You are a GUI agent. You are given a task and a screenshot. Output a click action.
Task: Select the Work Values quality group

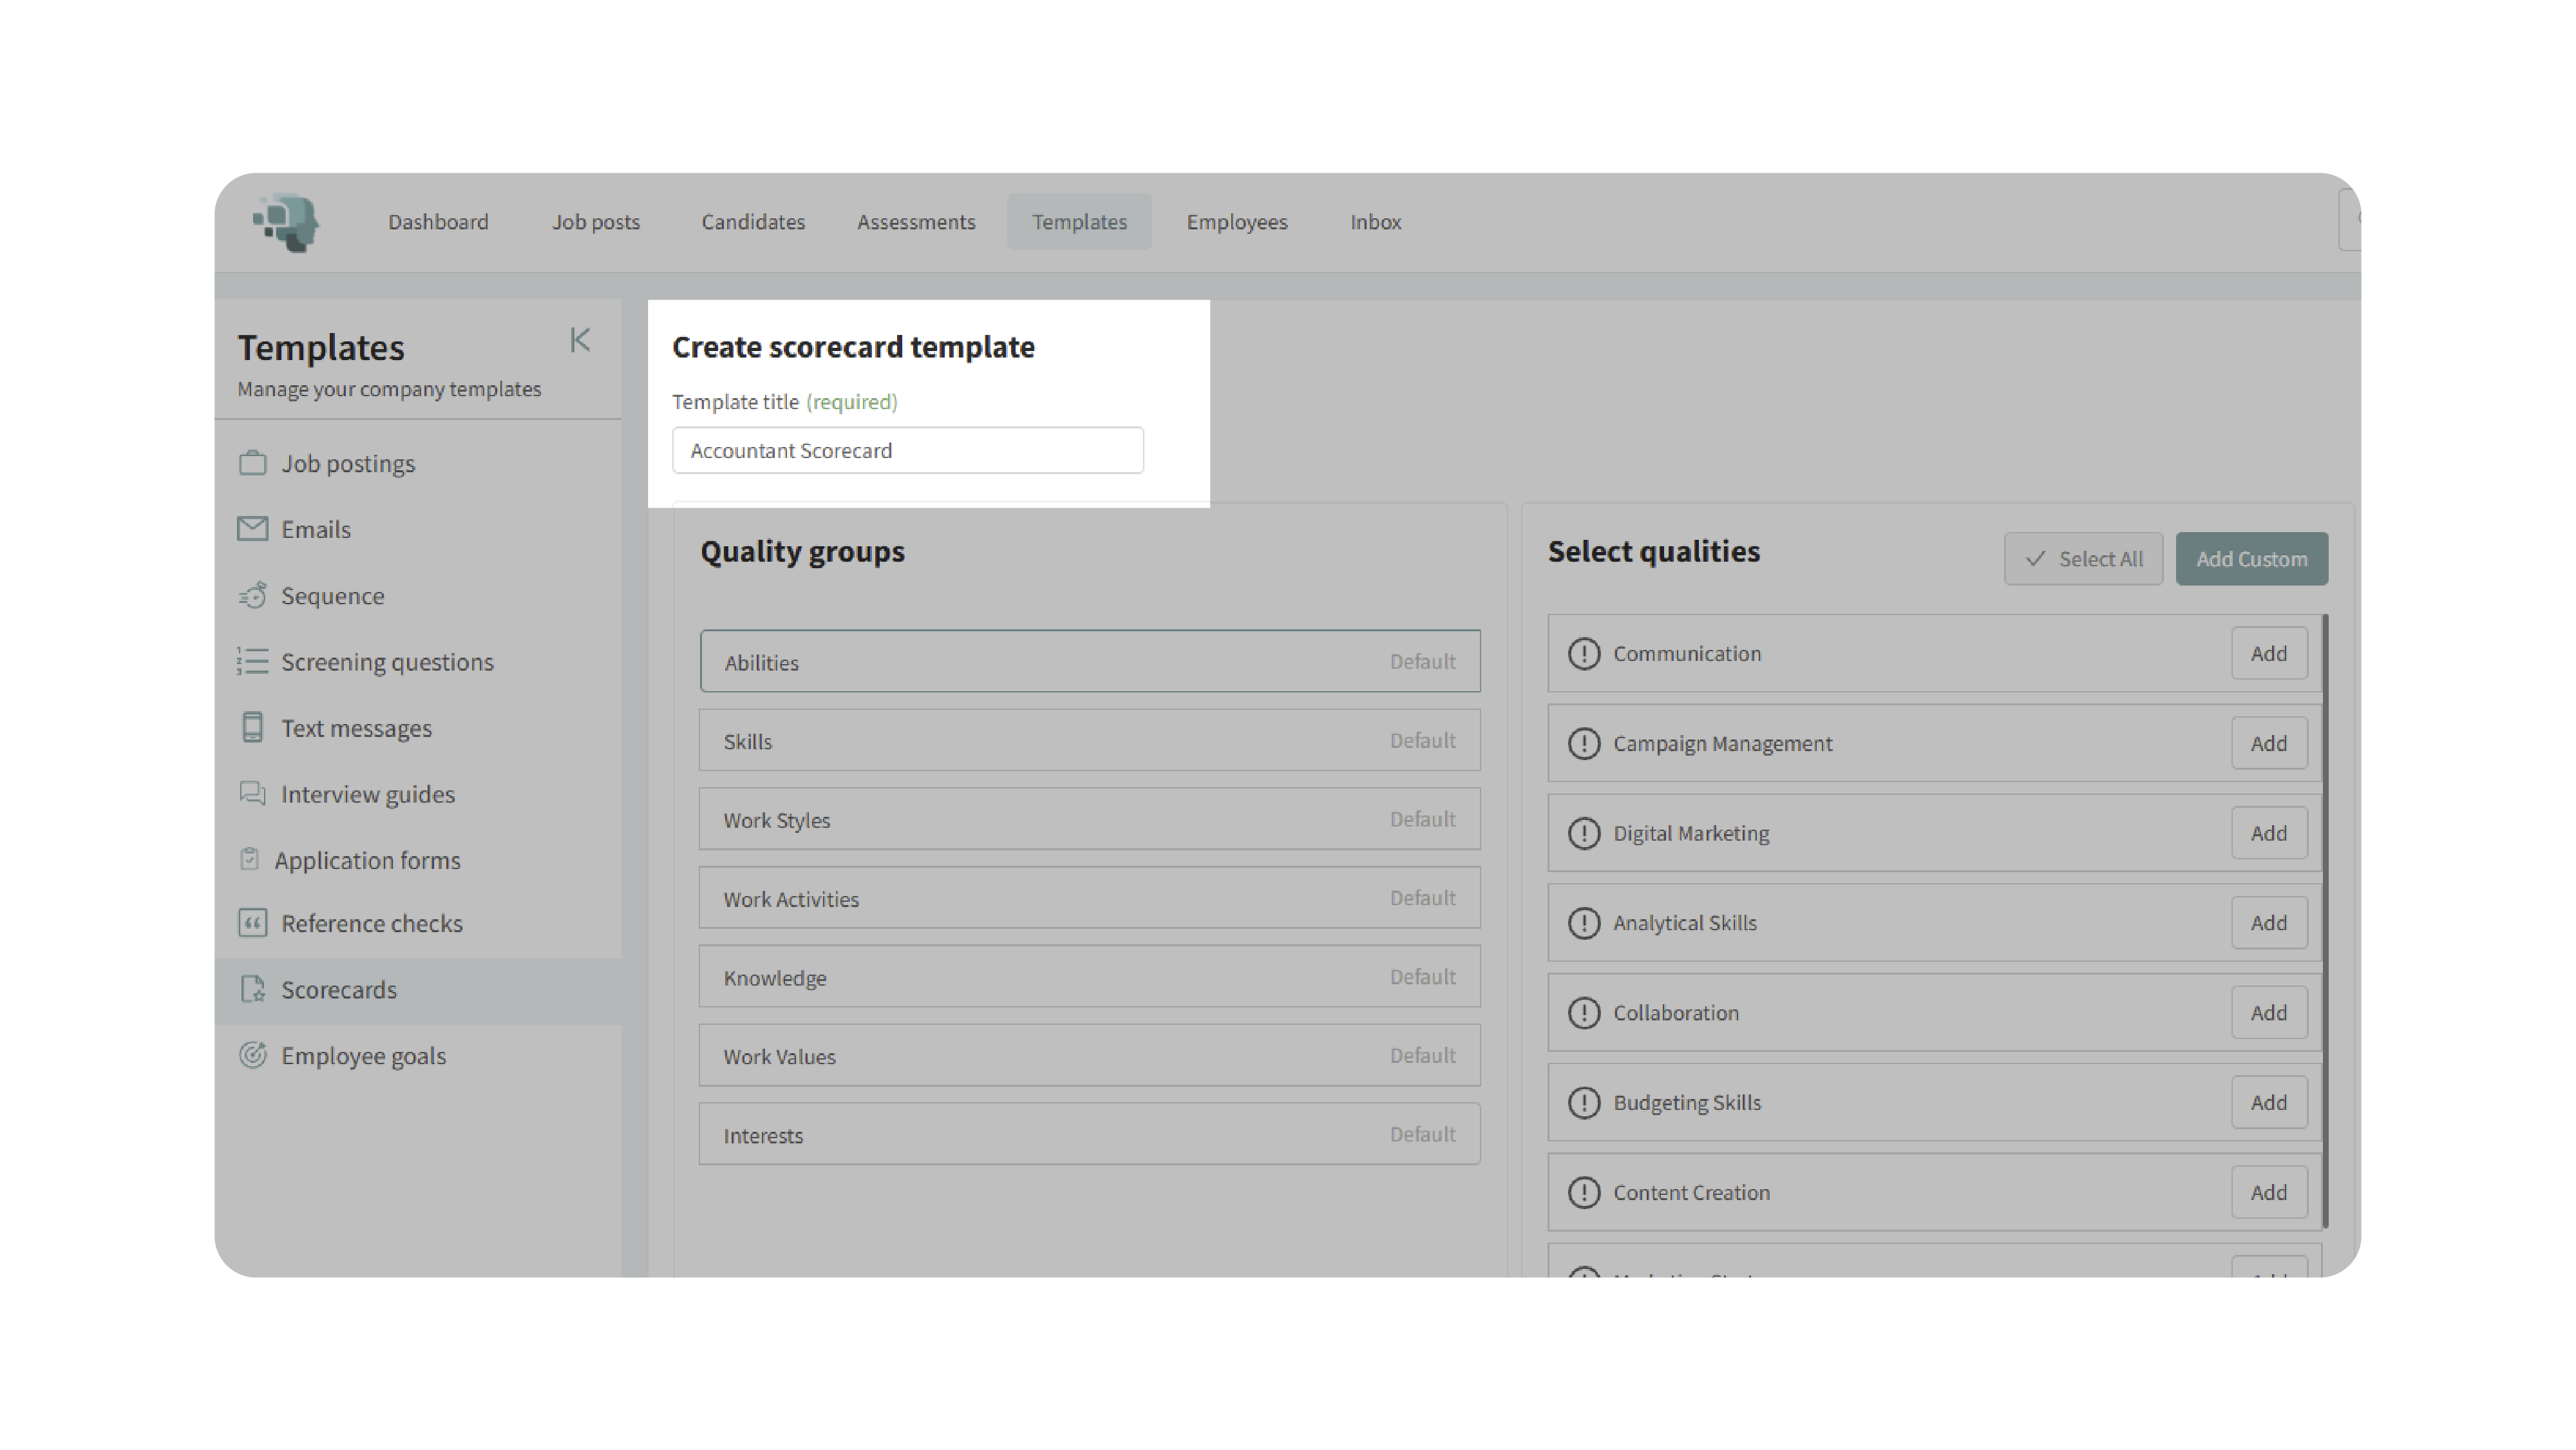[x=1089, y=1056]
